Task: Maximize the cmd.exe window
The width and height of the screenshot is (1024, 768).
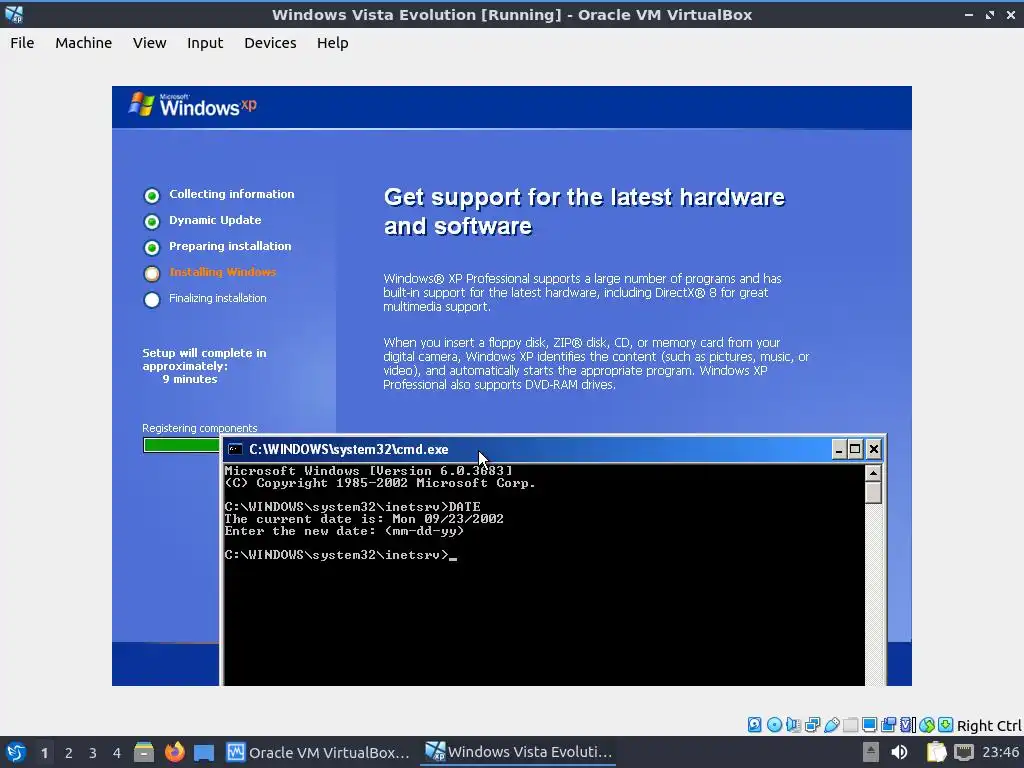Action: 855,449
